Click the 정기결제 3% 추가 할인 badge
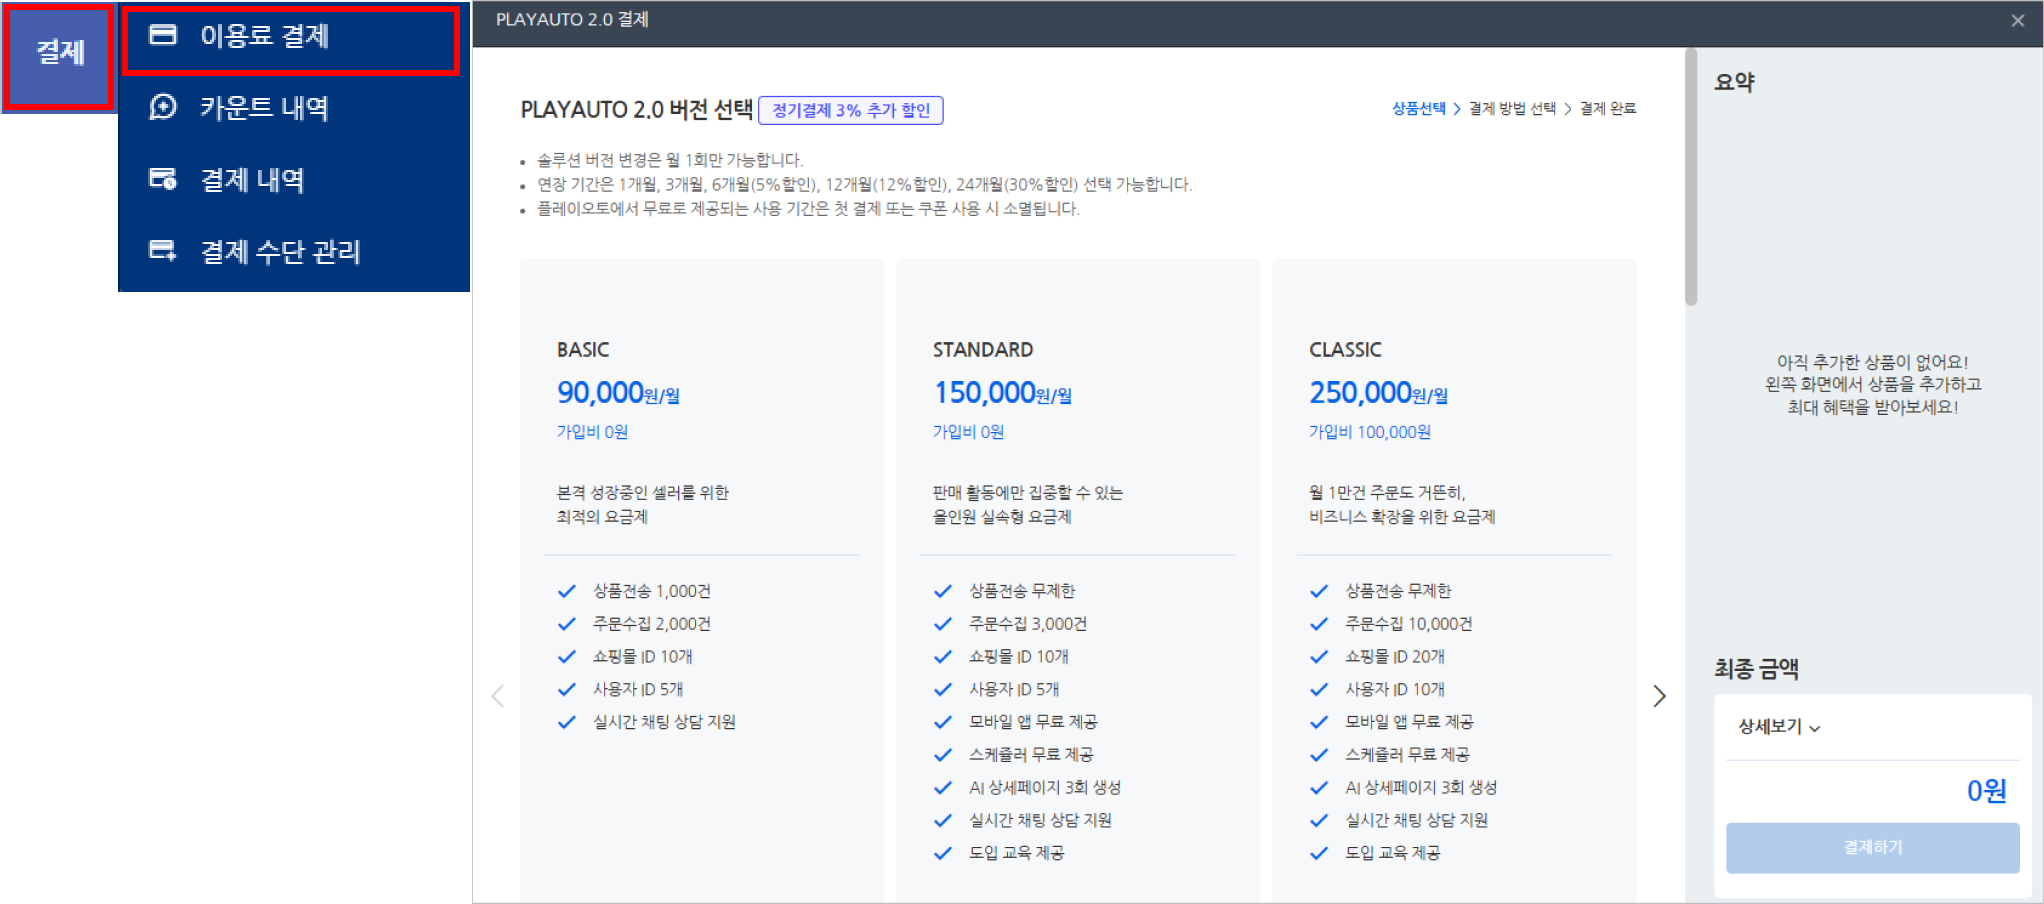 850,110
